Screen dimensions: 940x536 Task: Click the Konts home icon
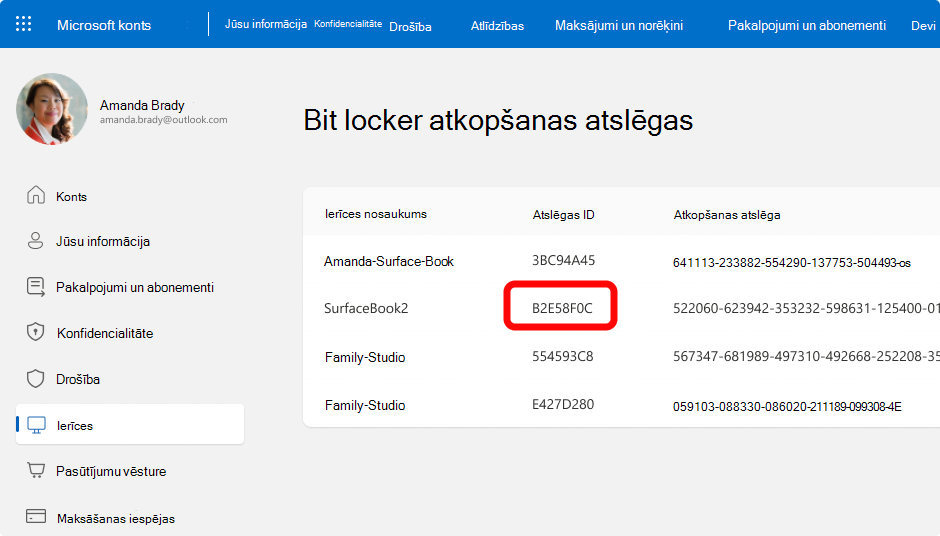36,195
